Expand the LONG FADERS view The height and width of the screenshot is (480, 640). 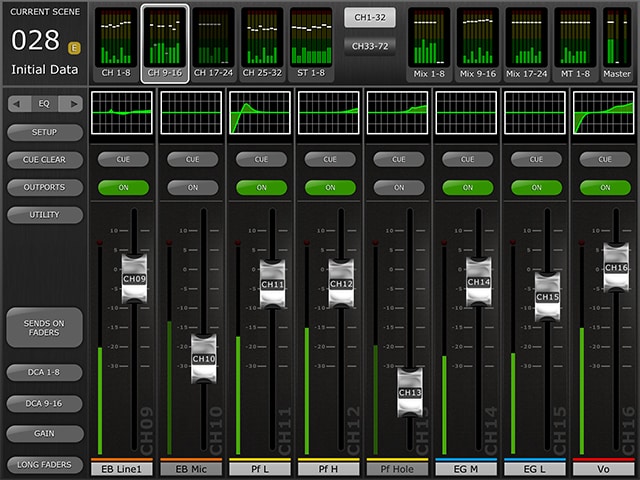click(x=44, y=465)
